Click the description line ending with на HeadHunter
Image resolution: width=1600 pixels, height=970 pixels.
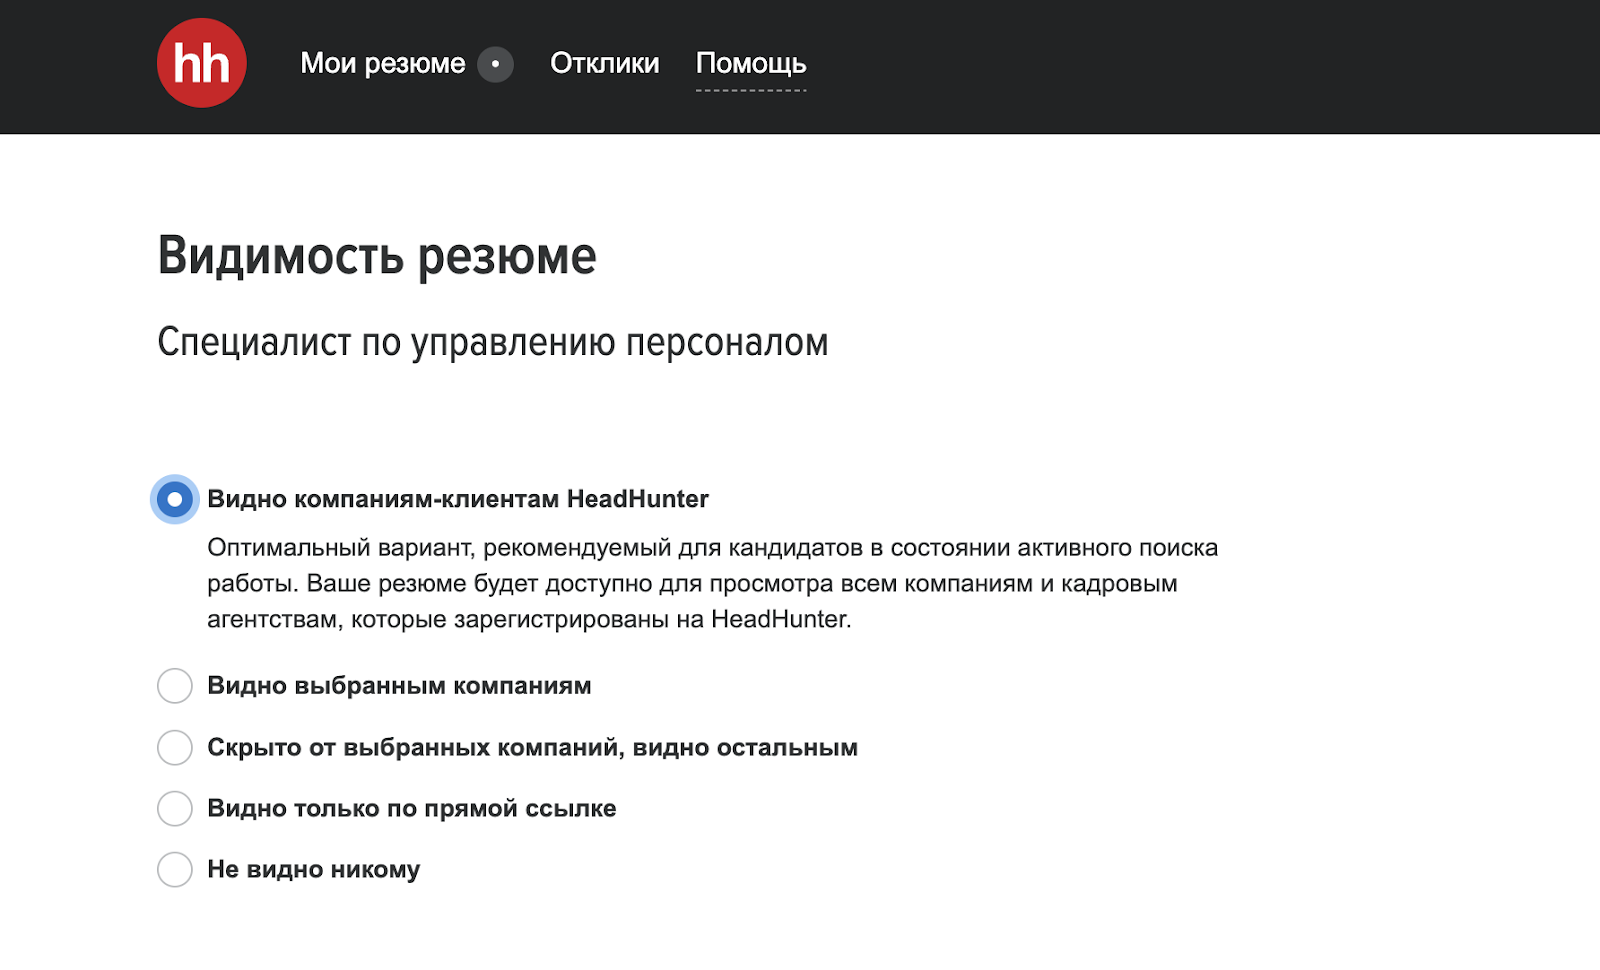[x=529, y=620]
